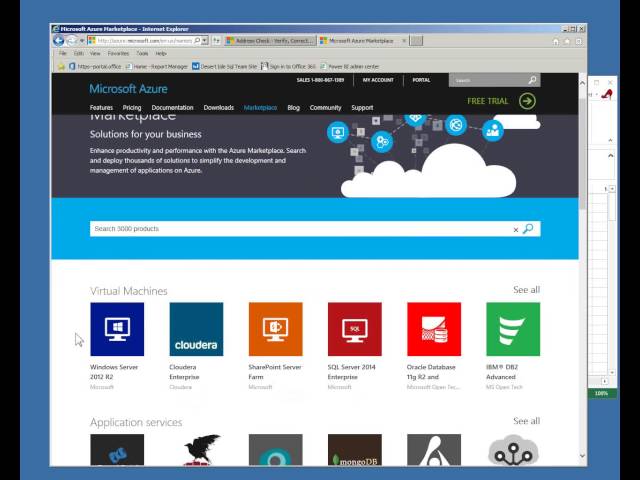640x480 pixels.
Task: Click the browser address bar URL
Action: (144, 40)
